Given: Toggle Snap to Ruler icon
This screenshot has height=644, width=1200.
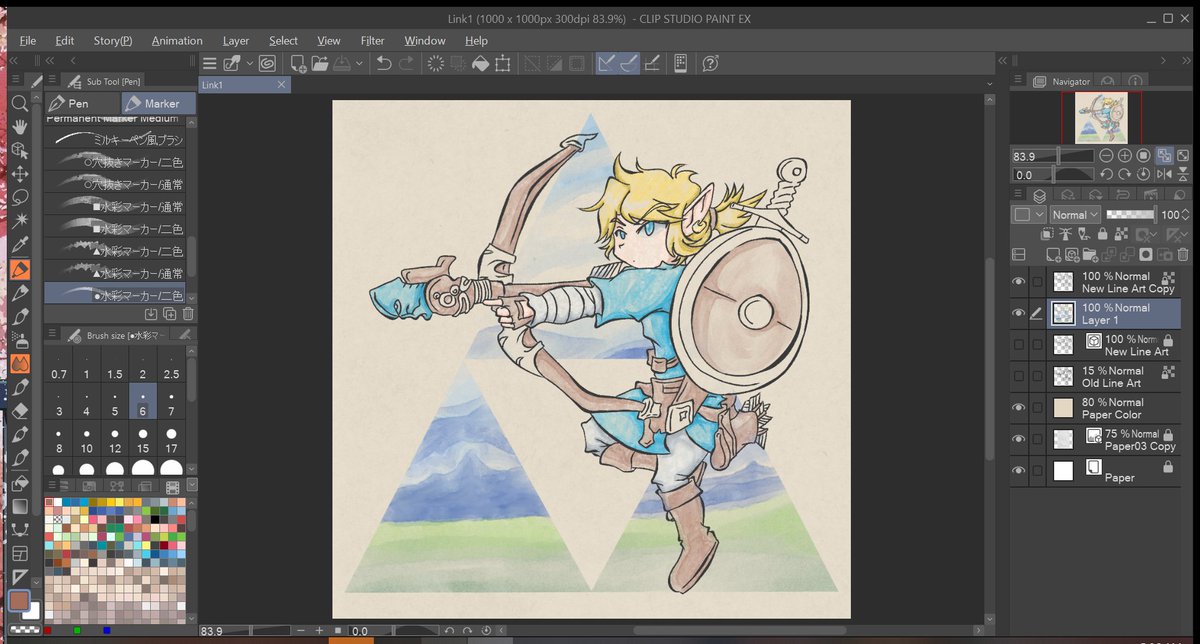Looking at the screenshot, I should point(607,64).
